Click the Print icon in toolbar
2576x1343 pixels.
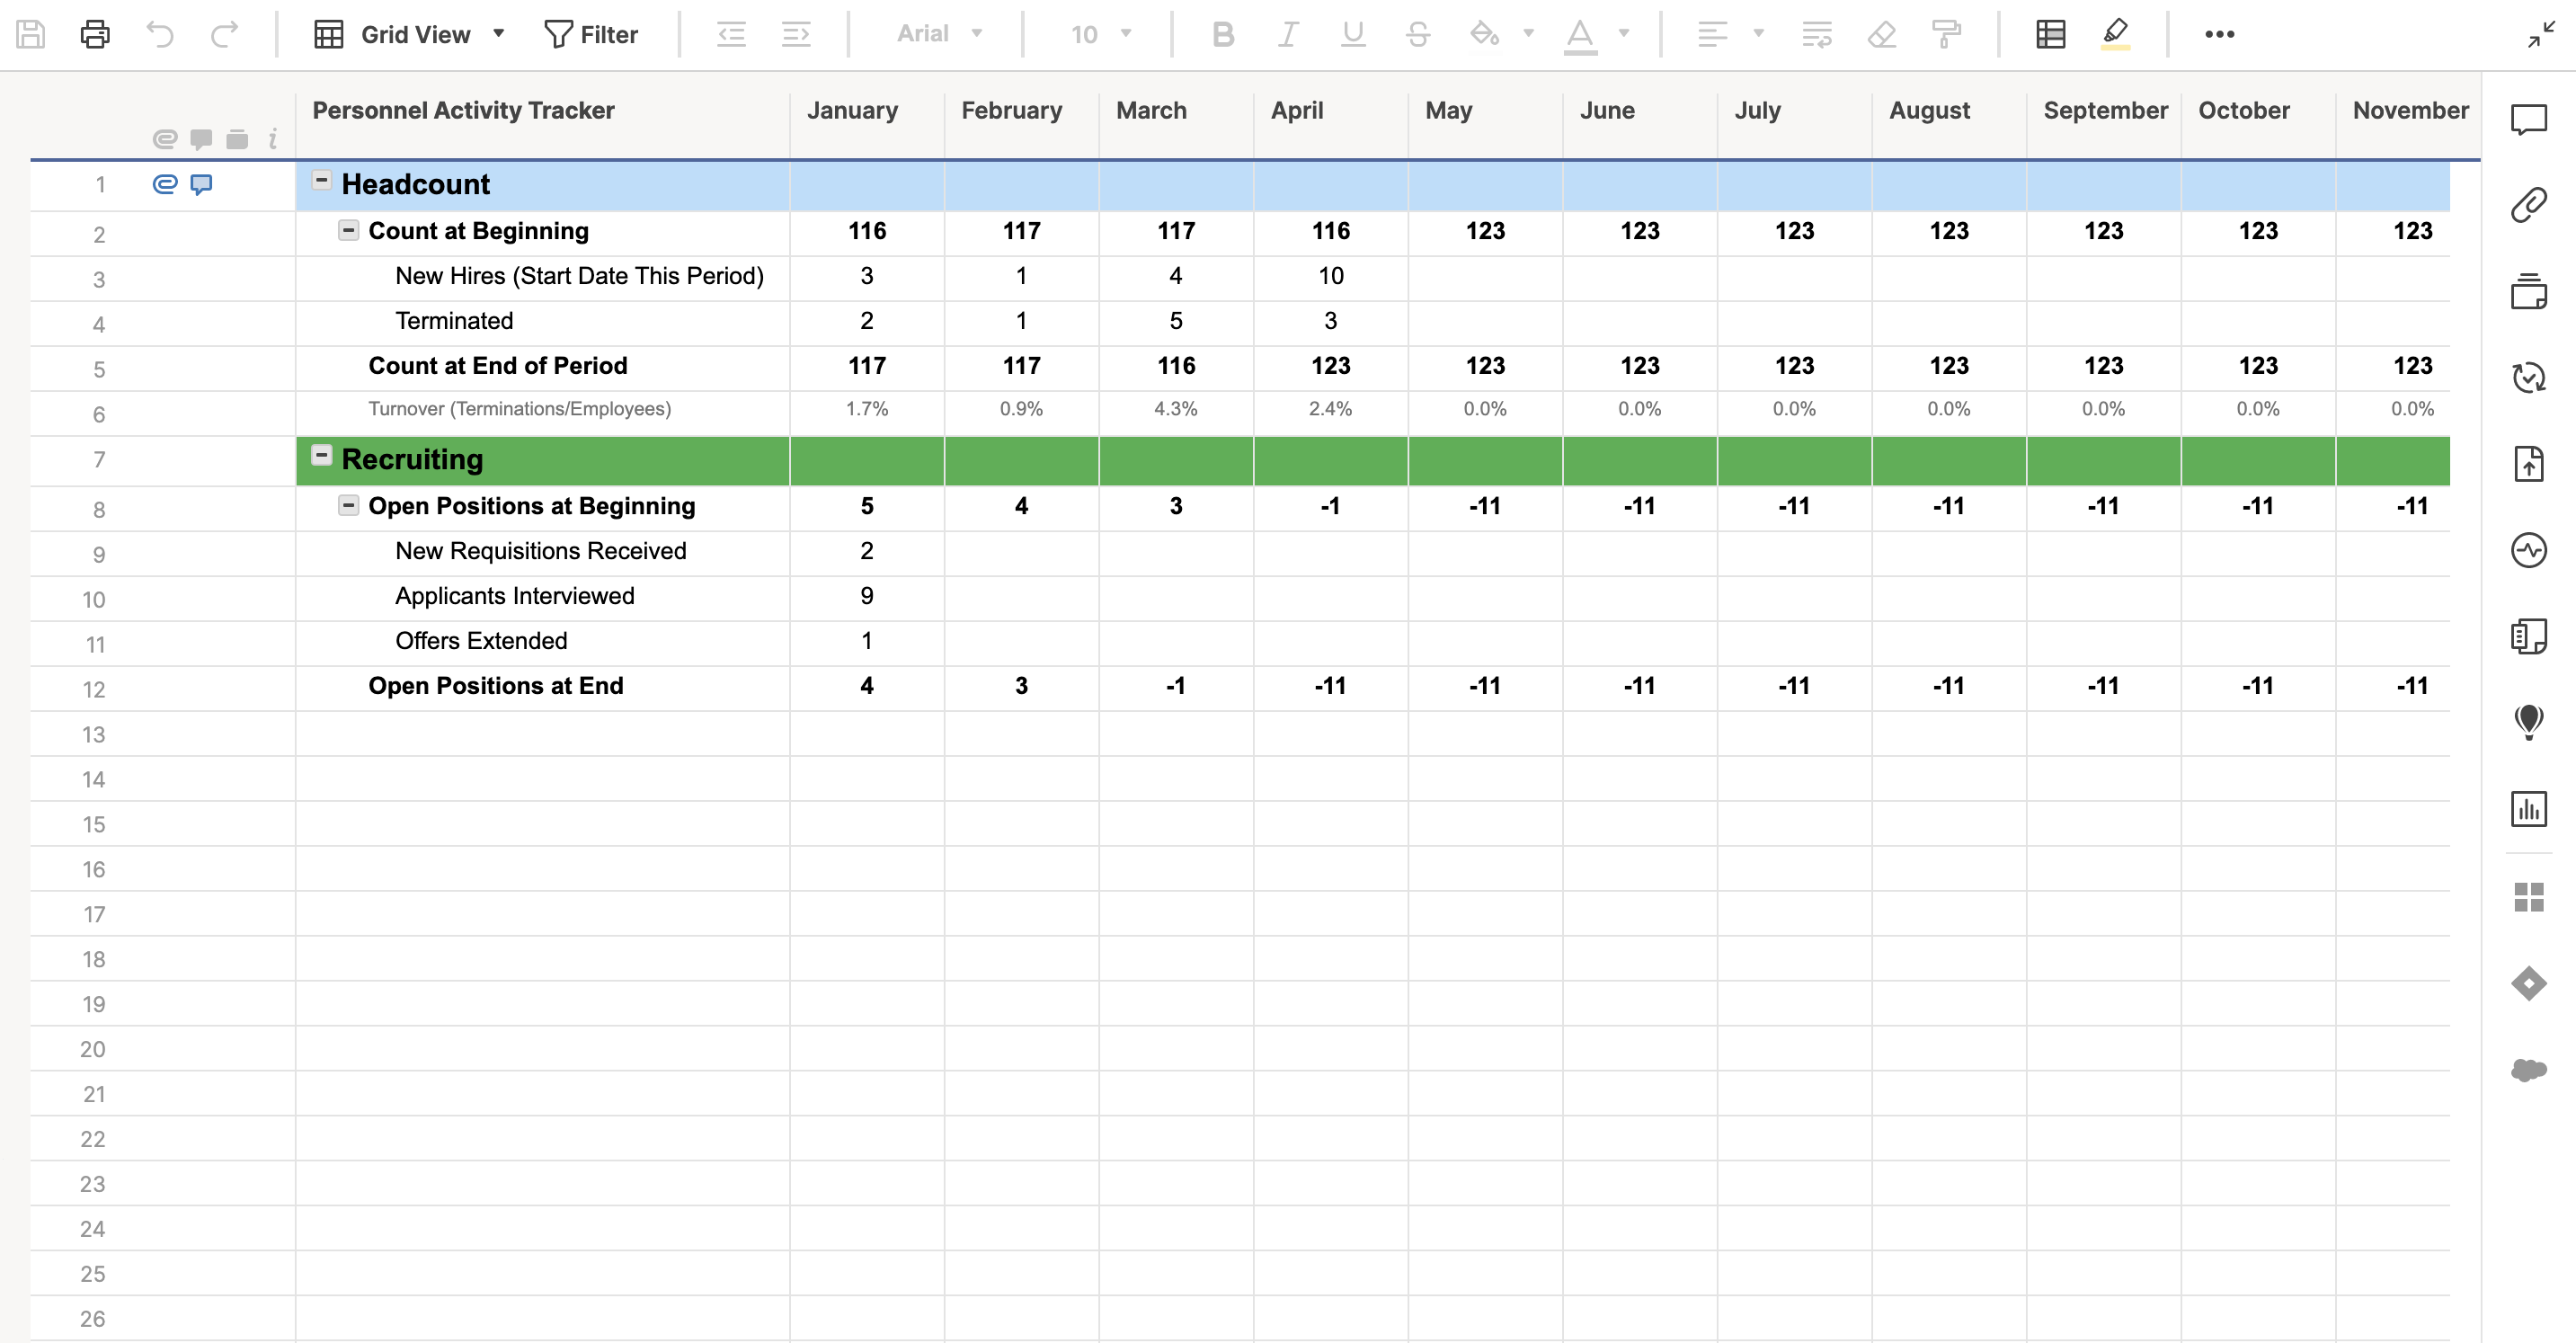pos(95,34)
